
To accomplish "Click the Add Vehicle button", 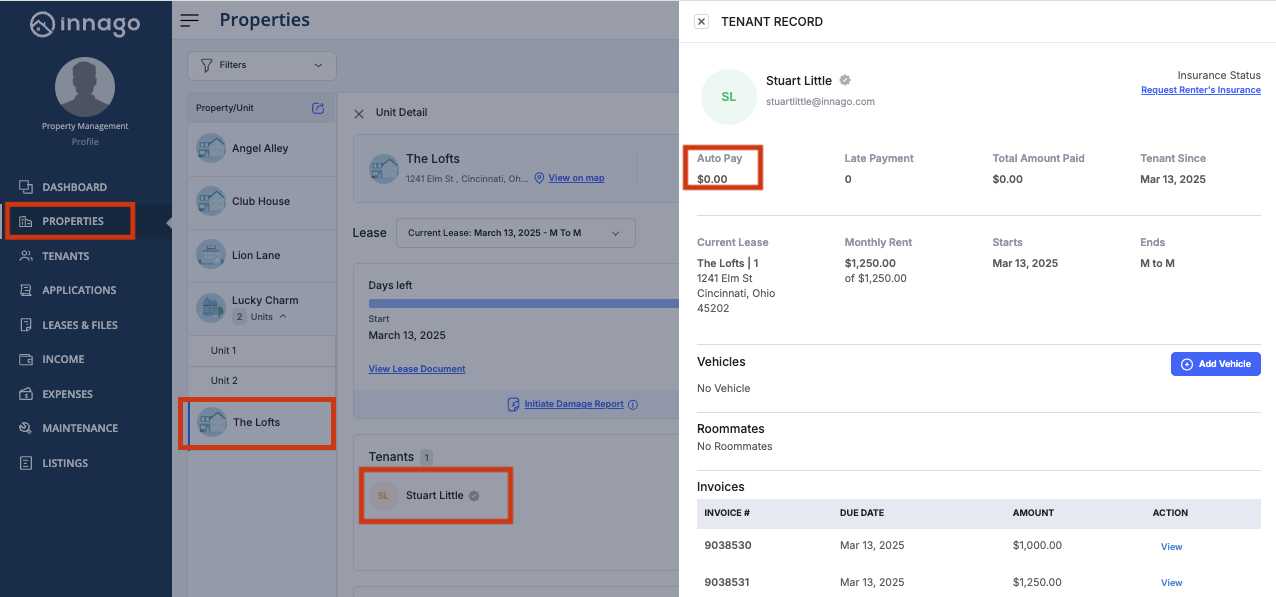I will pyautogui.click(x=1215, y=364).
